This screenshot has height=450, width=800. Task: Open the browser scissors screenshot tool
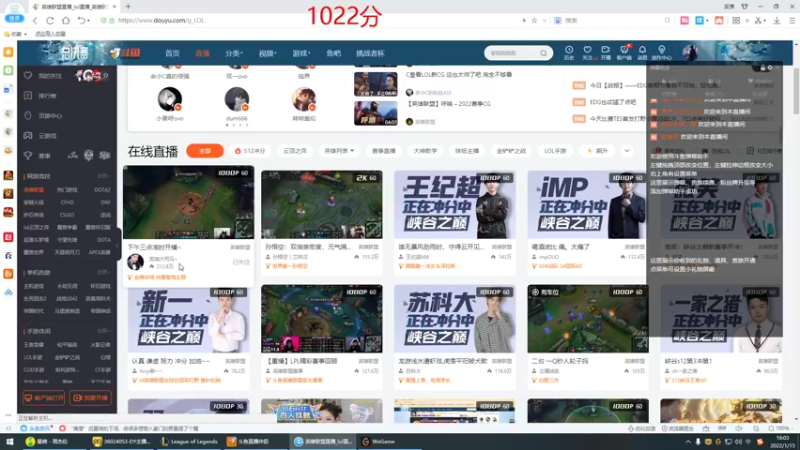click(758, 20)
